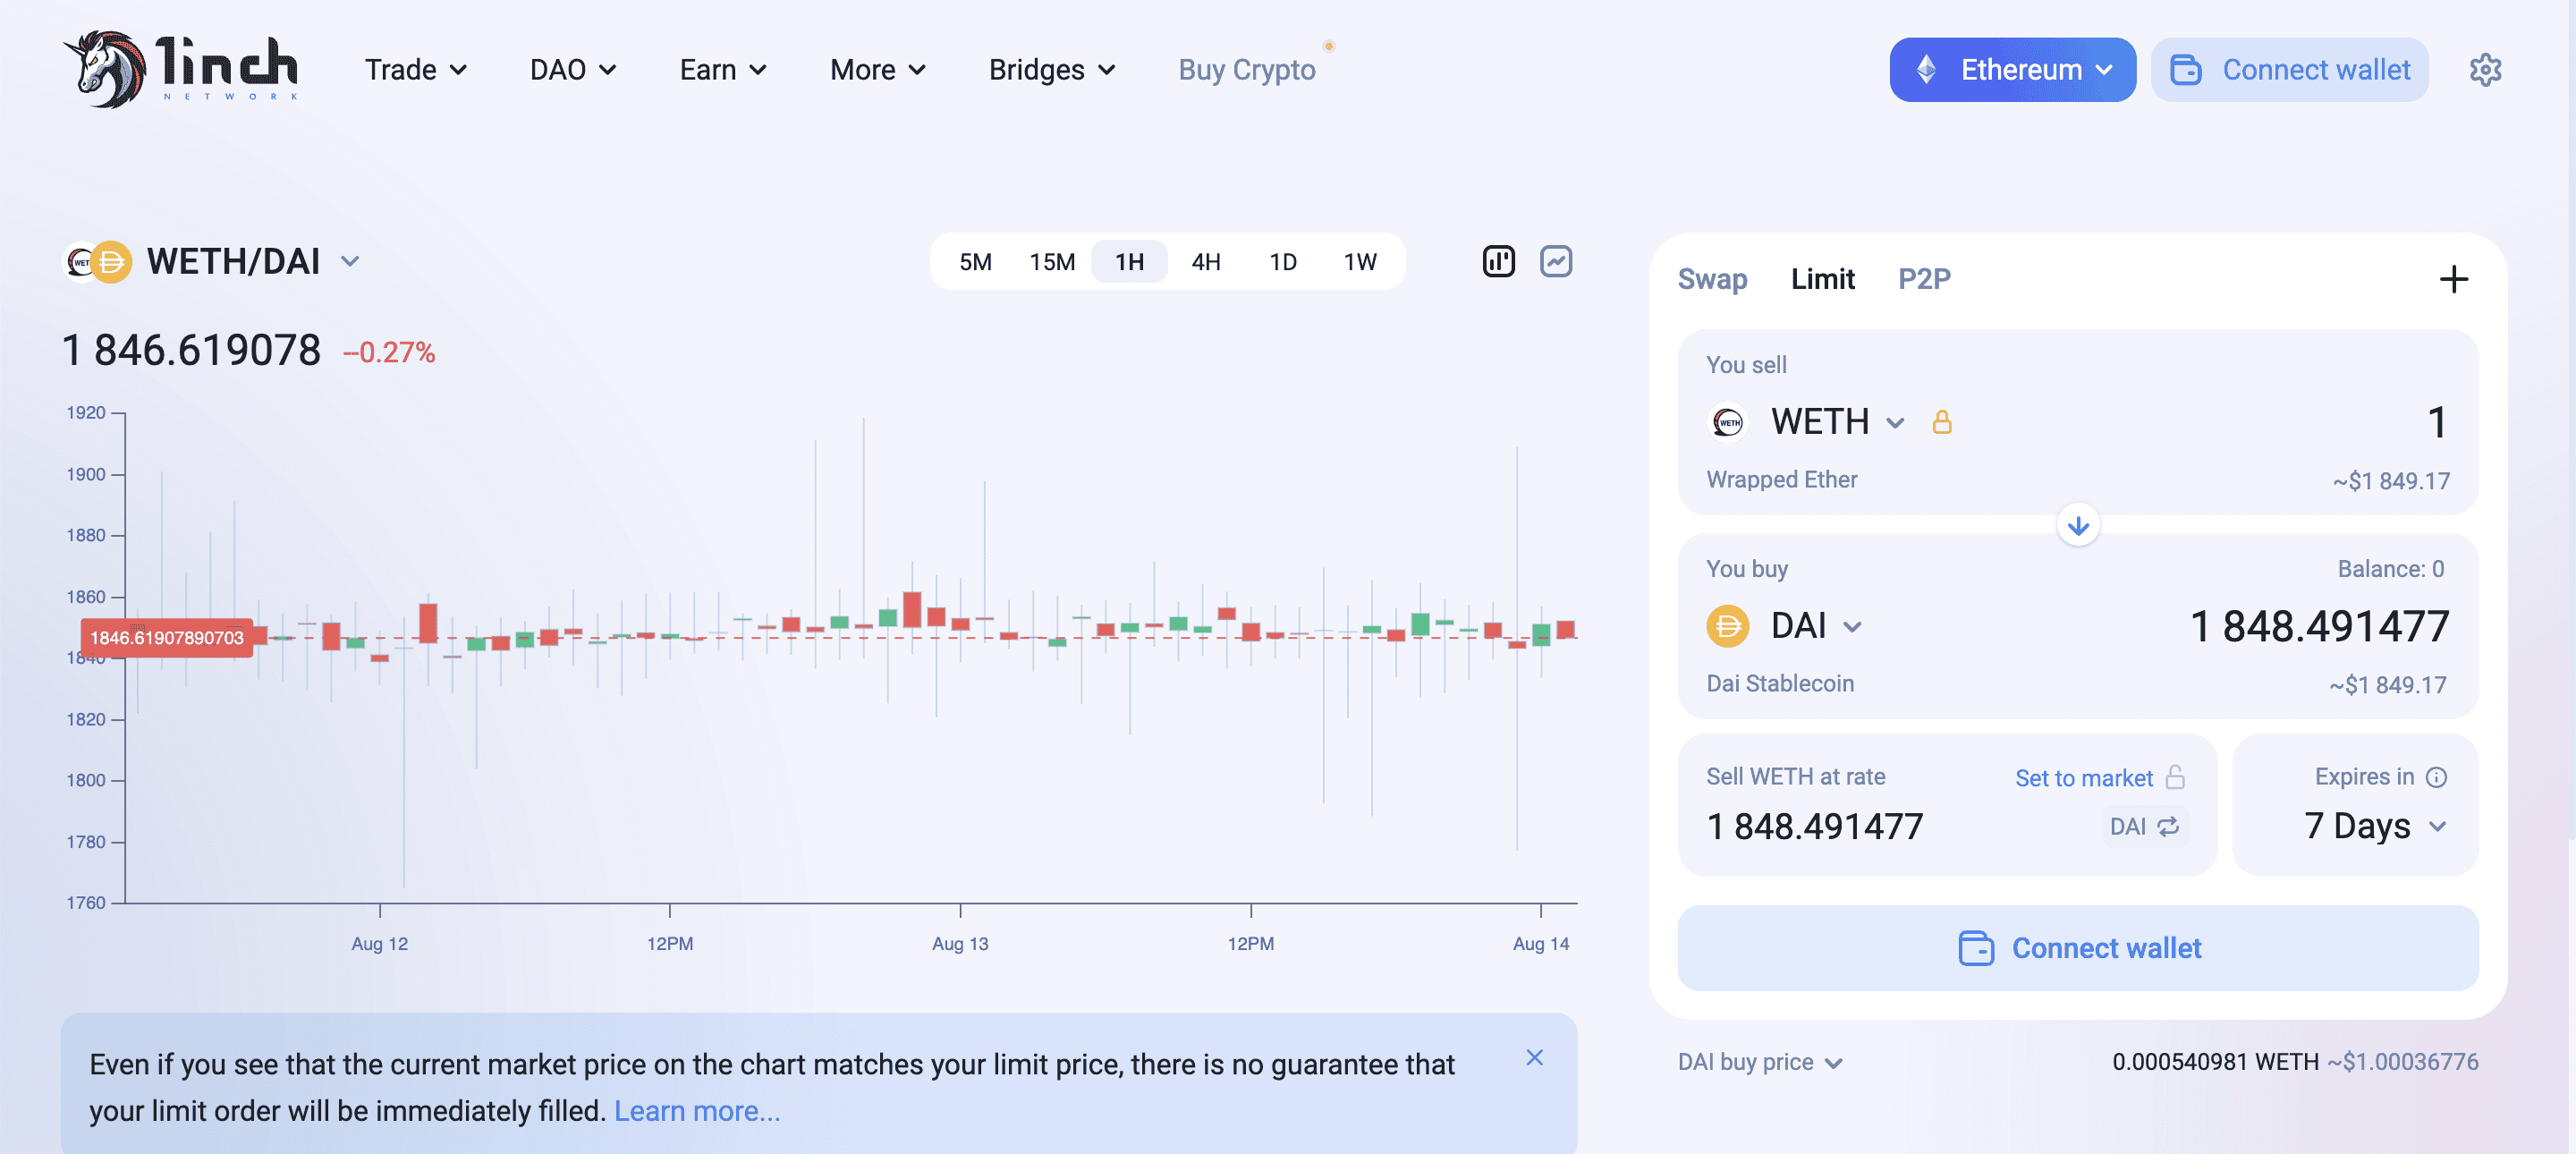The image size is (2576, 1154).
Task: Open the Trade menu
Action: pos(415,70)
